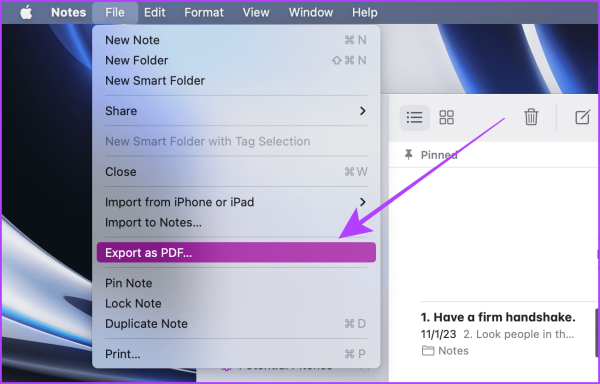Click Export as PDF…
Viewport: 600px width, 384px height.
click(x=236, y=252)
